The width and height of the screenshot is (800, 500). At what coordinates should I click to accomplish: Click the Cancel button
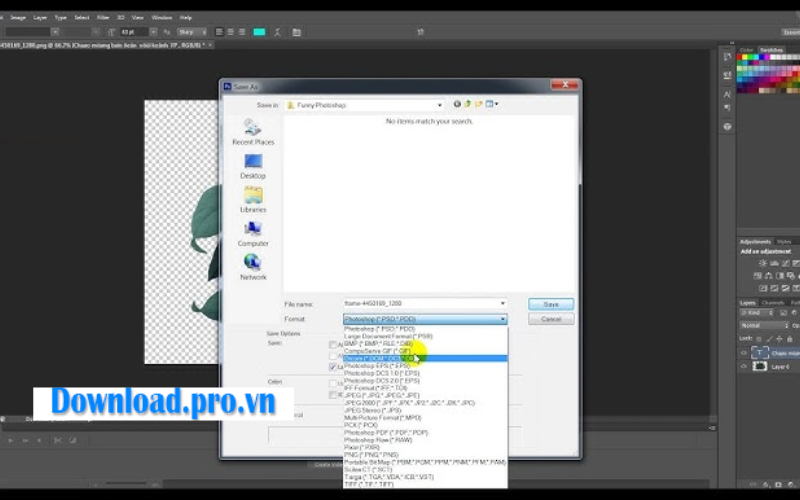tap(551, 319)
